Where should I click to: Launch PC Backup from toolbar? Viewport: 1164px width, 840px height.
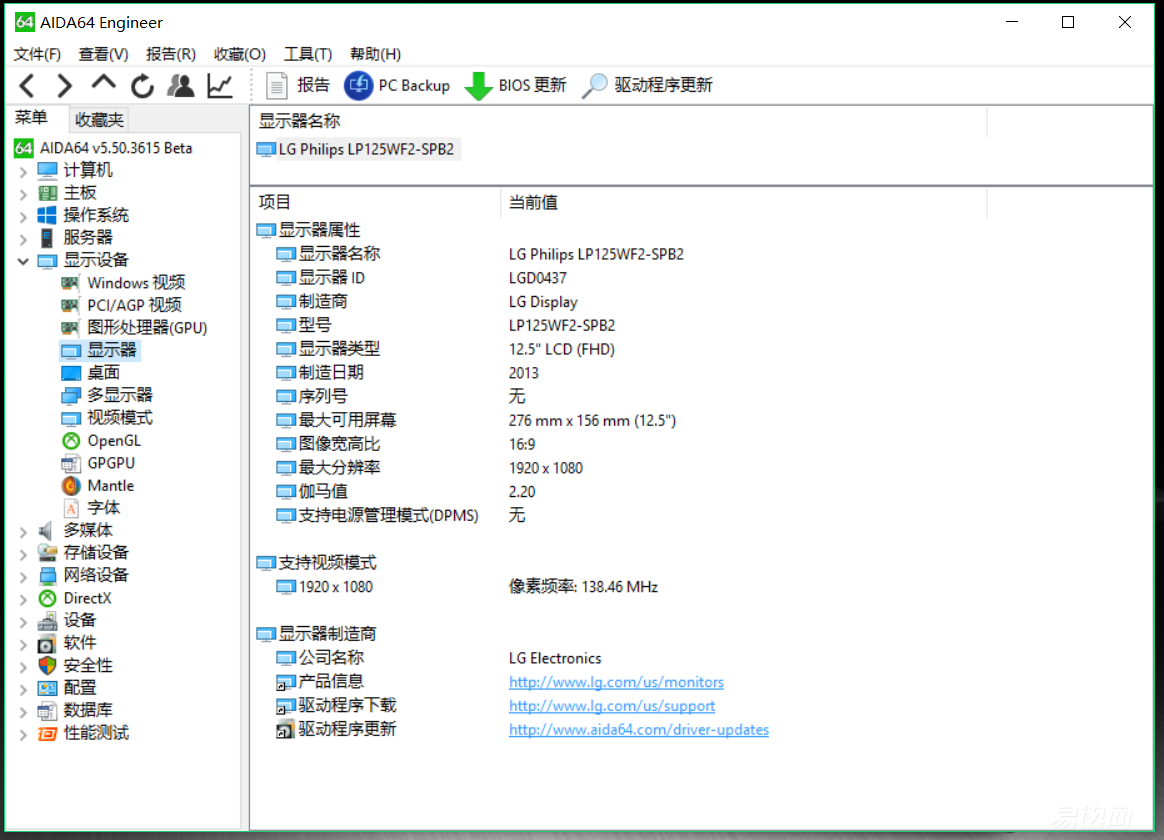pyautogui.click(x=396, y=85)
